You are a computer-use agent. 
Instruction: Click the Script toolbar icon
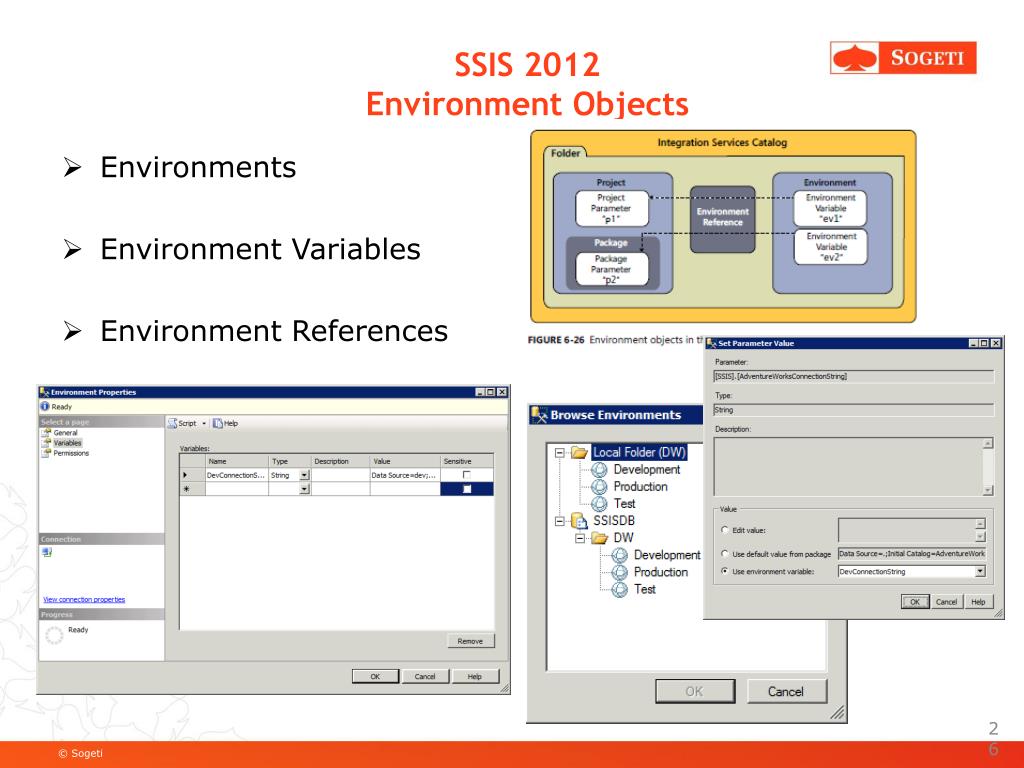[x=172, y=423]
